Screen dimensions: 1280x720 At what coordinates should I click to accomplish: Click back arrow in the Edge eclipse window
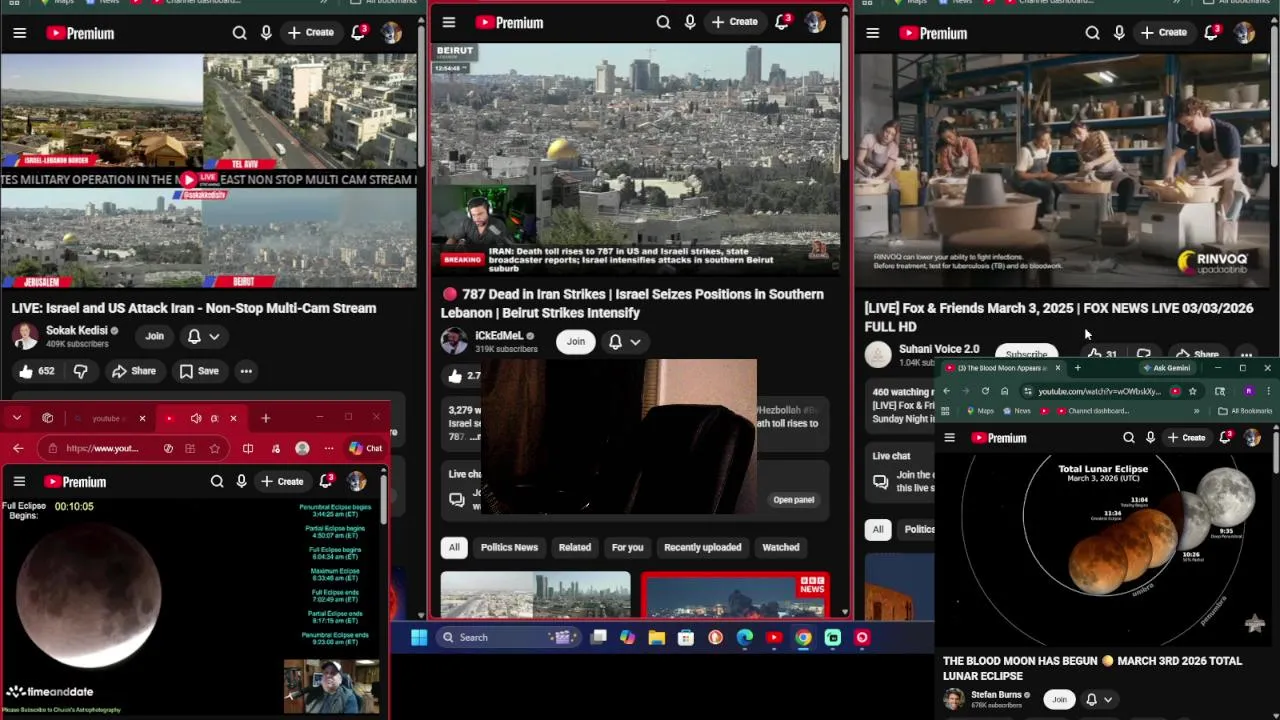[x=18, y=448]
